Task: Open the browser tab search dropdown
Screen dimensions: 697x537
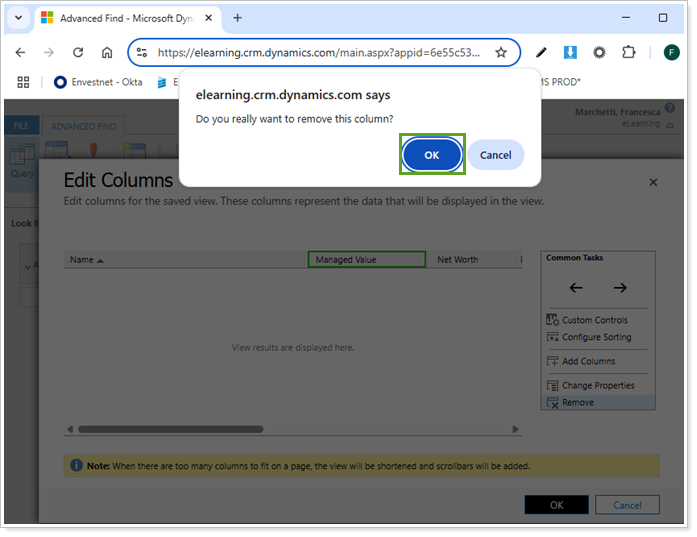Action: pos(18,18)
